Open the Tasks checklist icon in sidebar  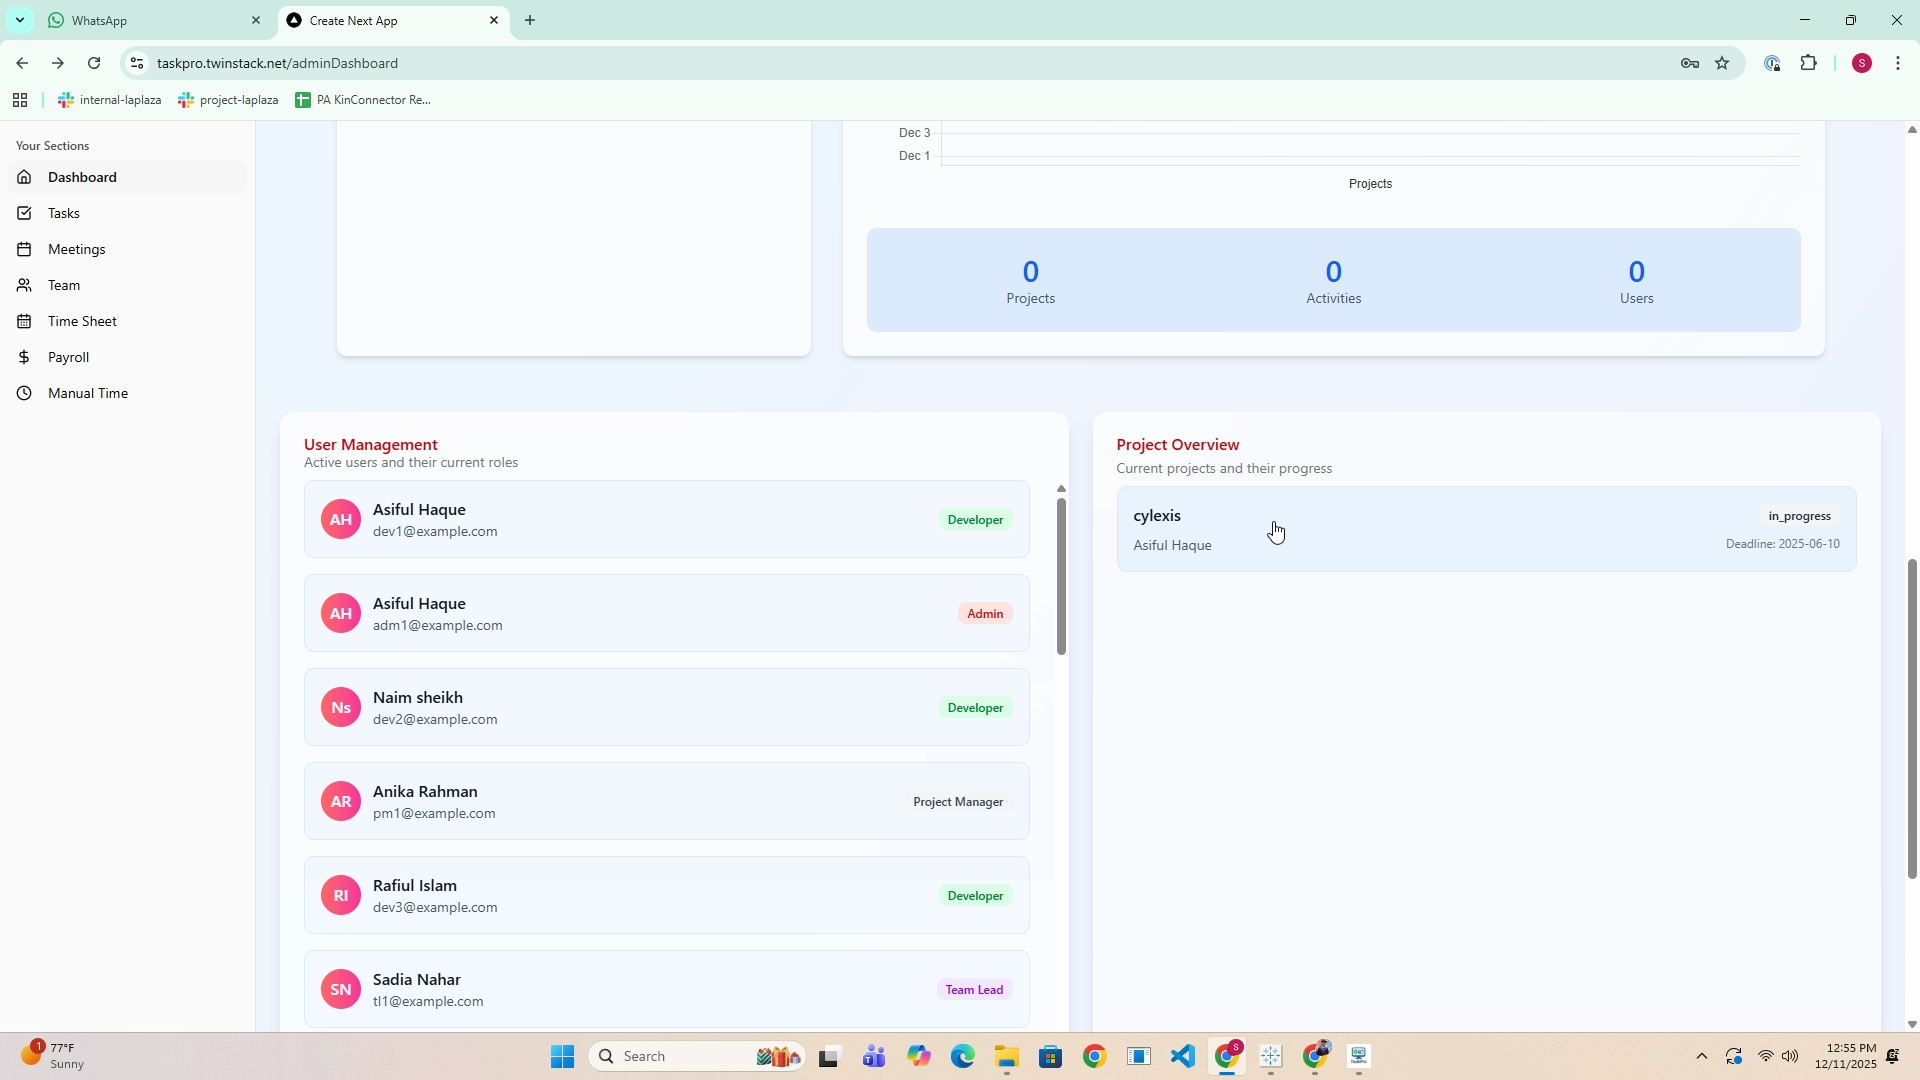(x=24, y=213)
